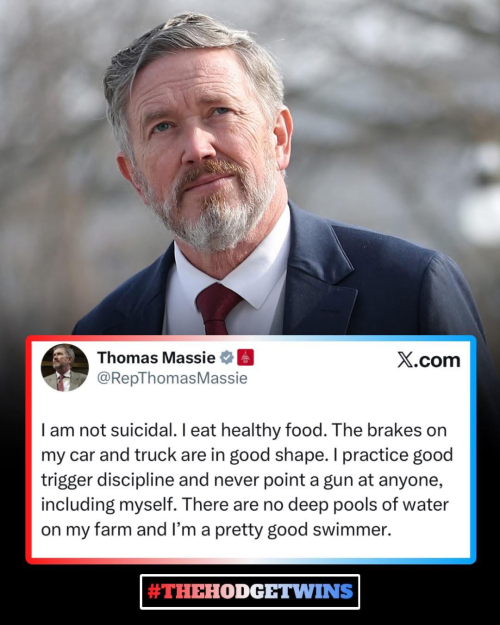Click the phrase "I am not suicidal"
Viewport: 500px width, 625px height.
click(x=107, y=430)
